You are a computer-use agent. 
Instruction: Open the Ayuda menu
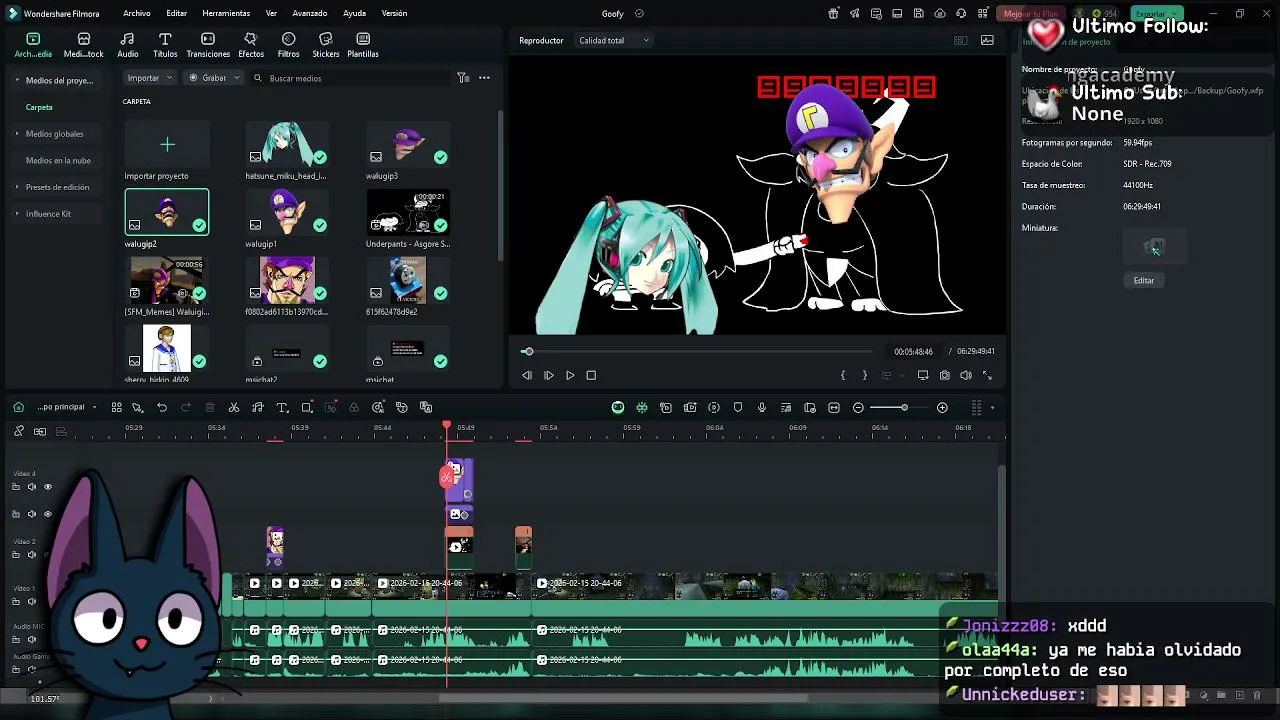(354, 13)
